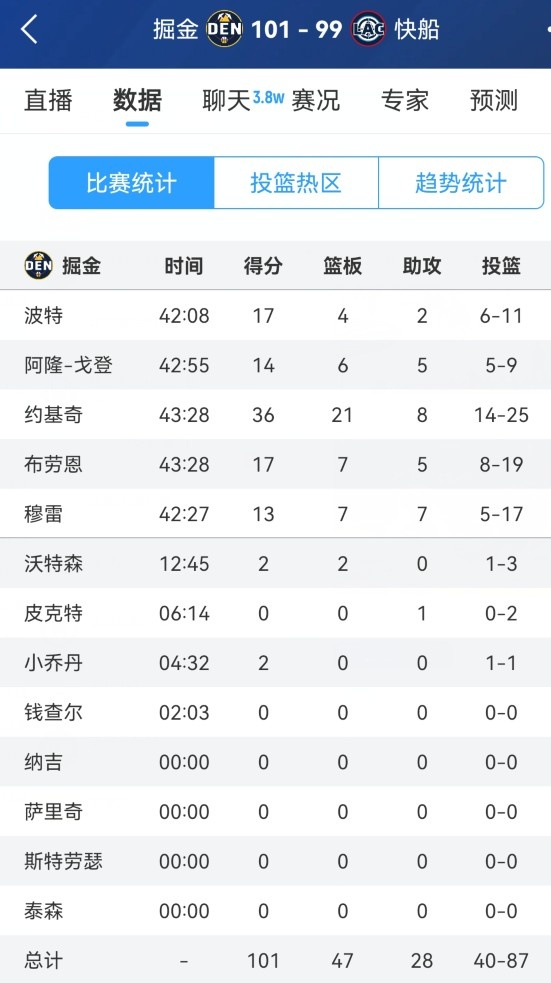Switch to the 聊天 tab
This screenshot has height=983, width=551.
pyautogui.click(x=226, y=100)
